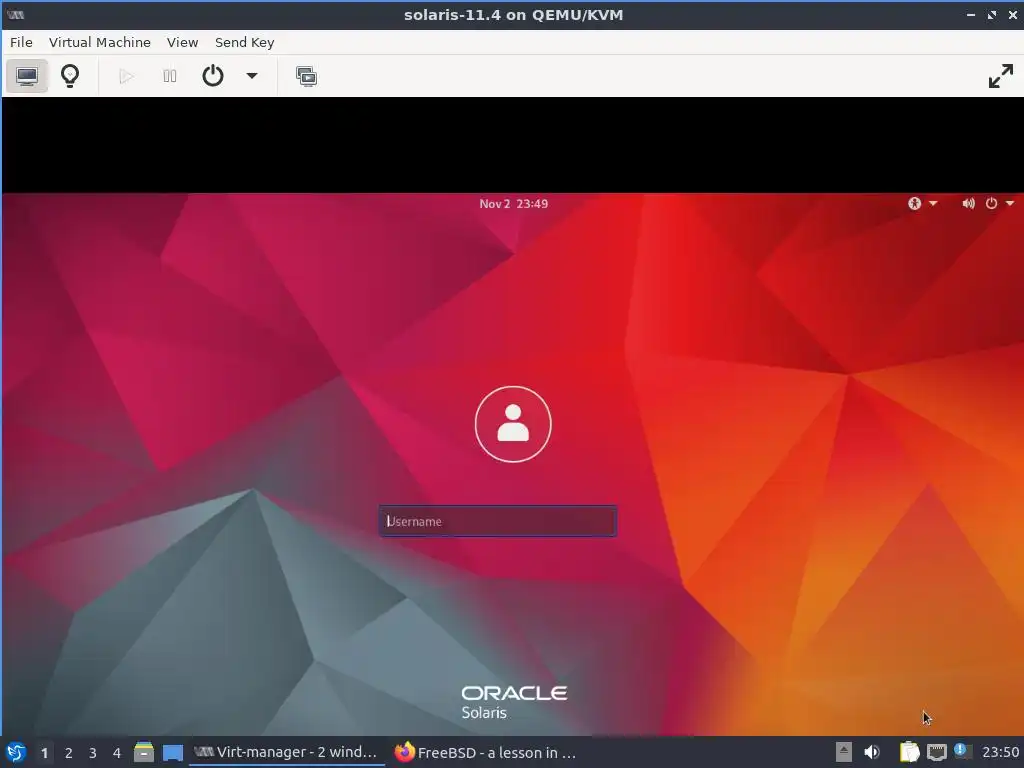This screenshot has height=768, width=1024.
Task: Switch to workspace 4
Action: [117, 753]
